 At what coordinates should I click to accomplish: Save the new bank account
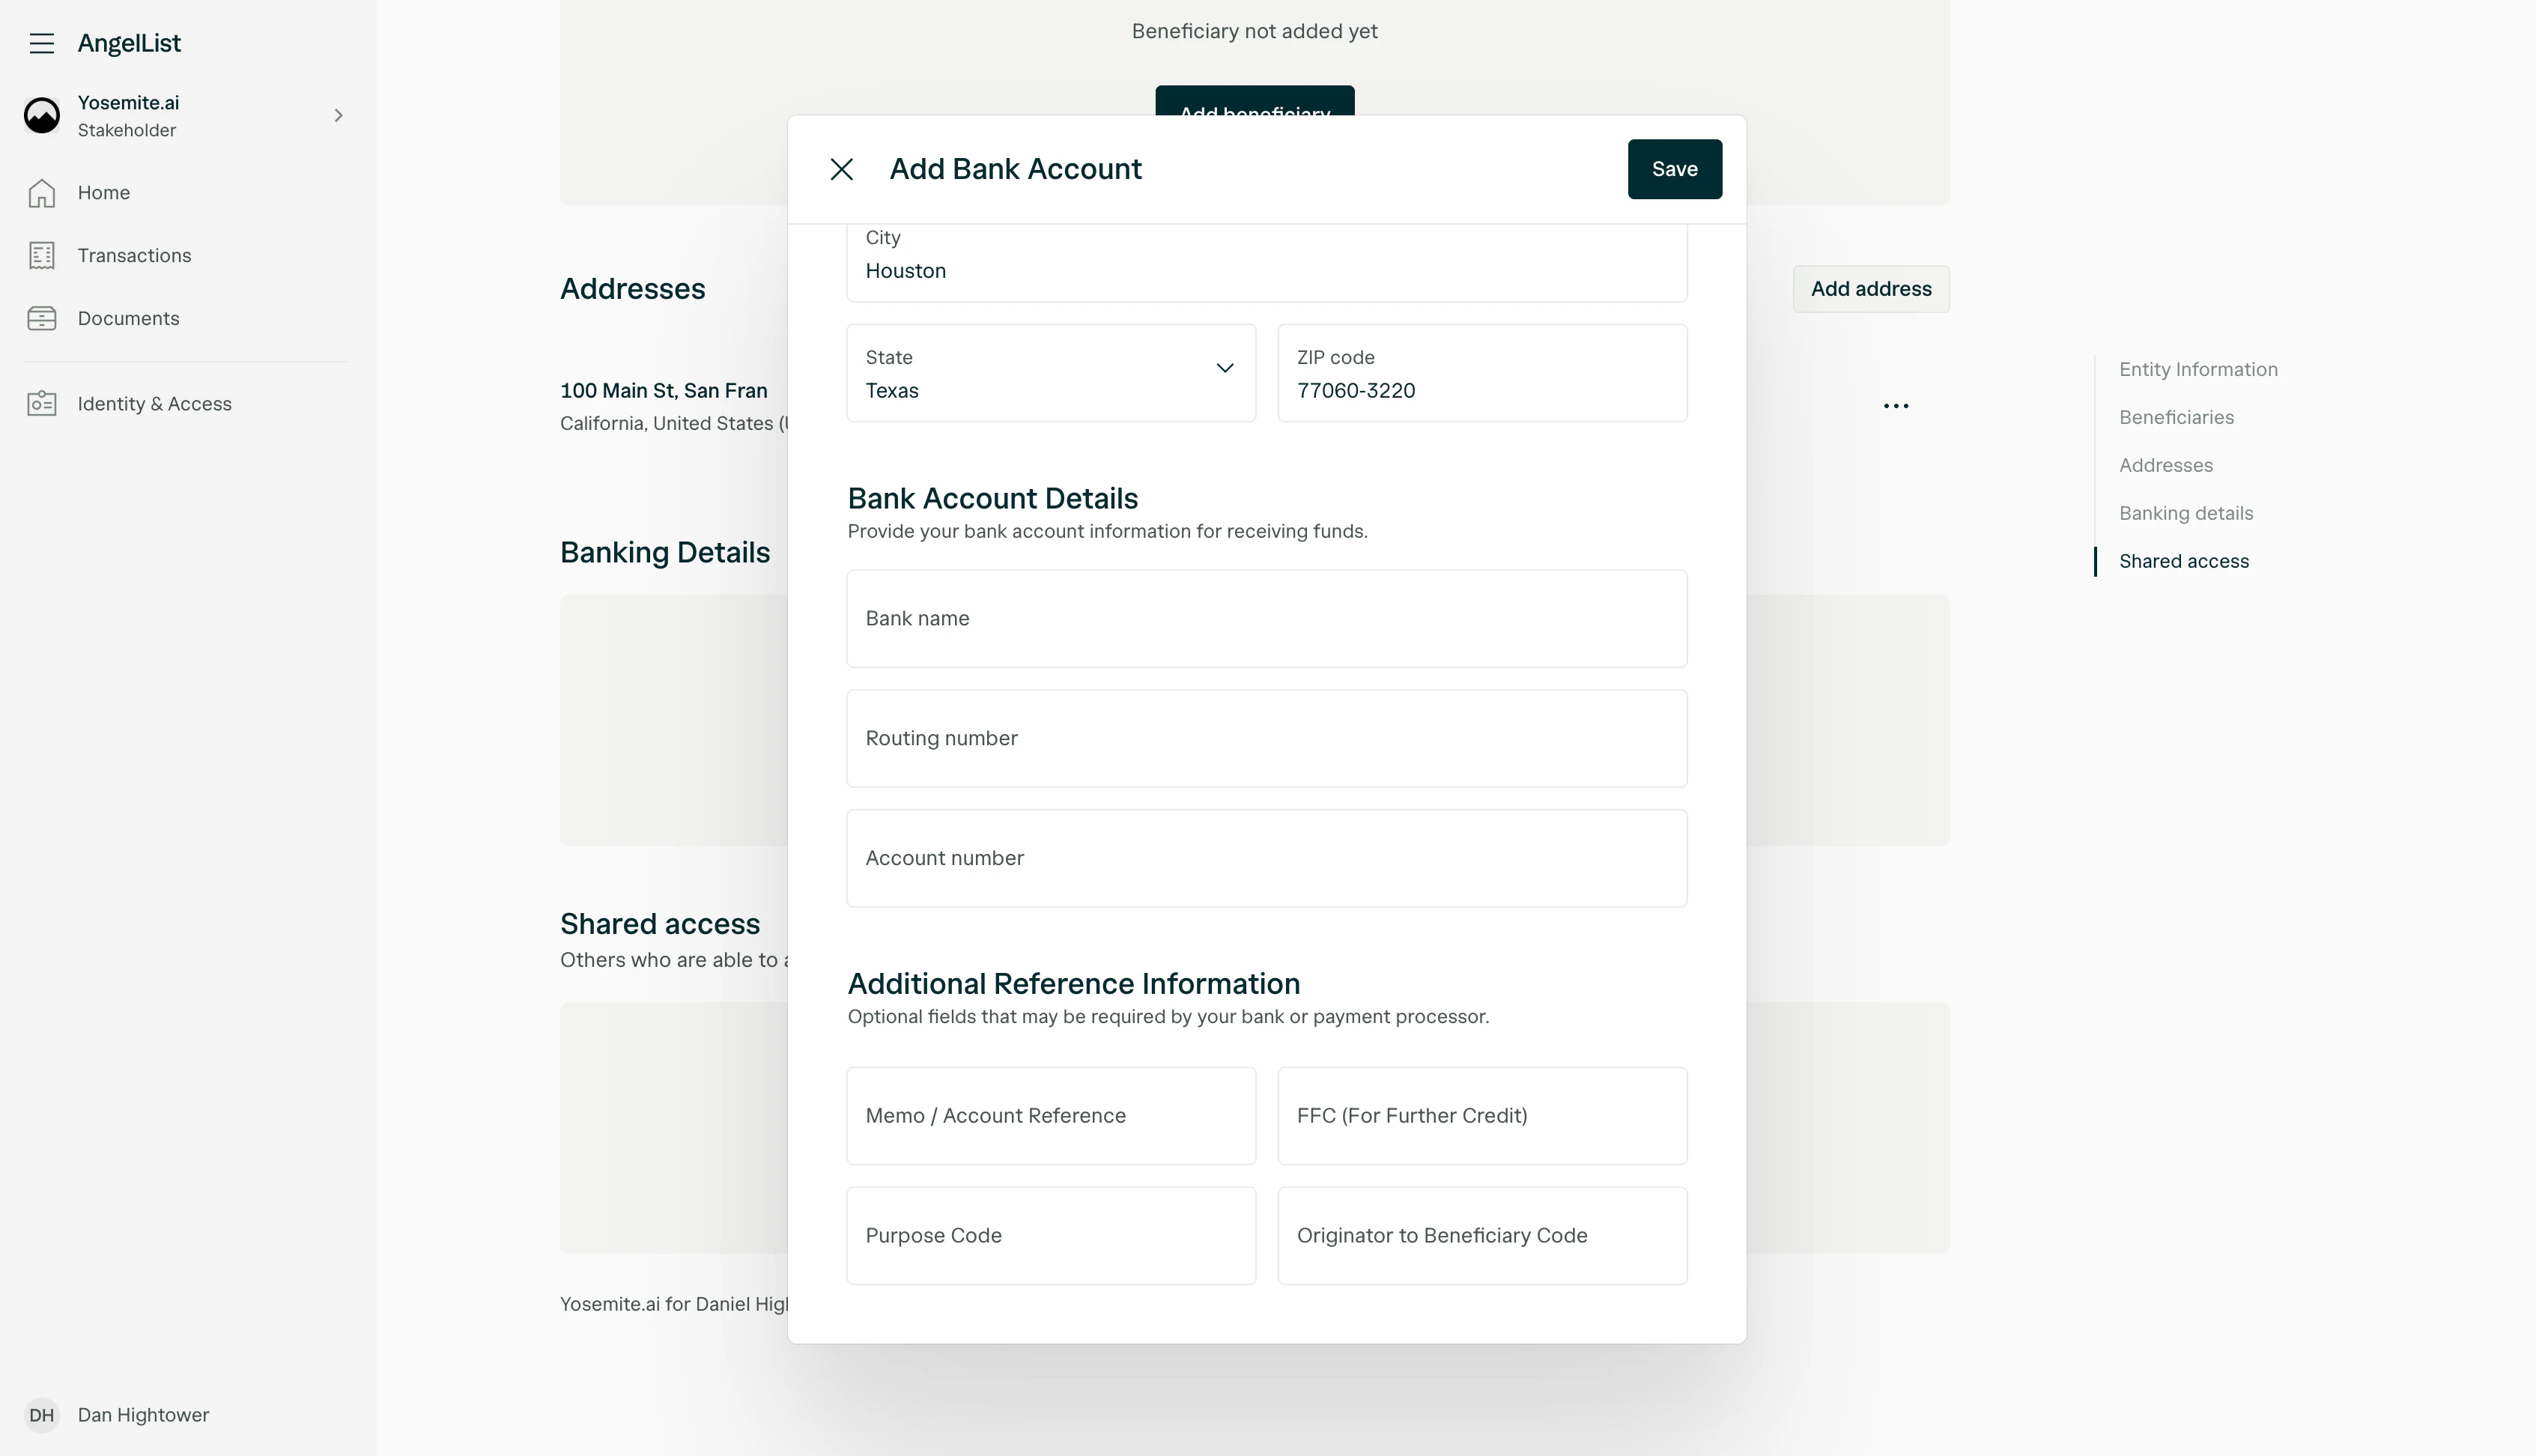click(x=1674, y=169)
